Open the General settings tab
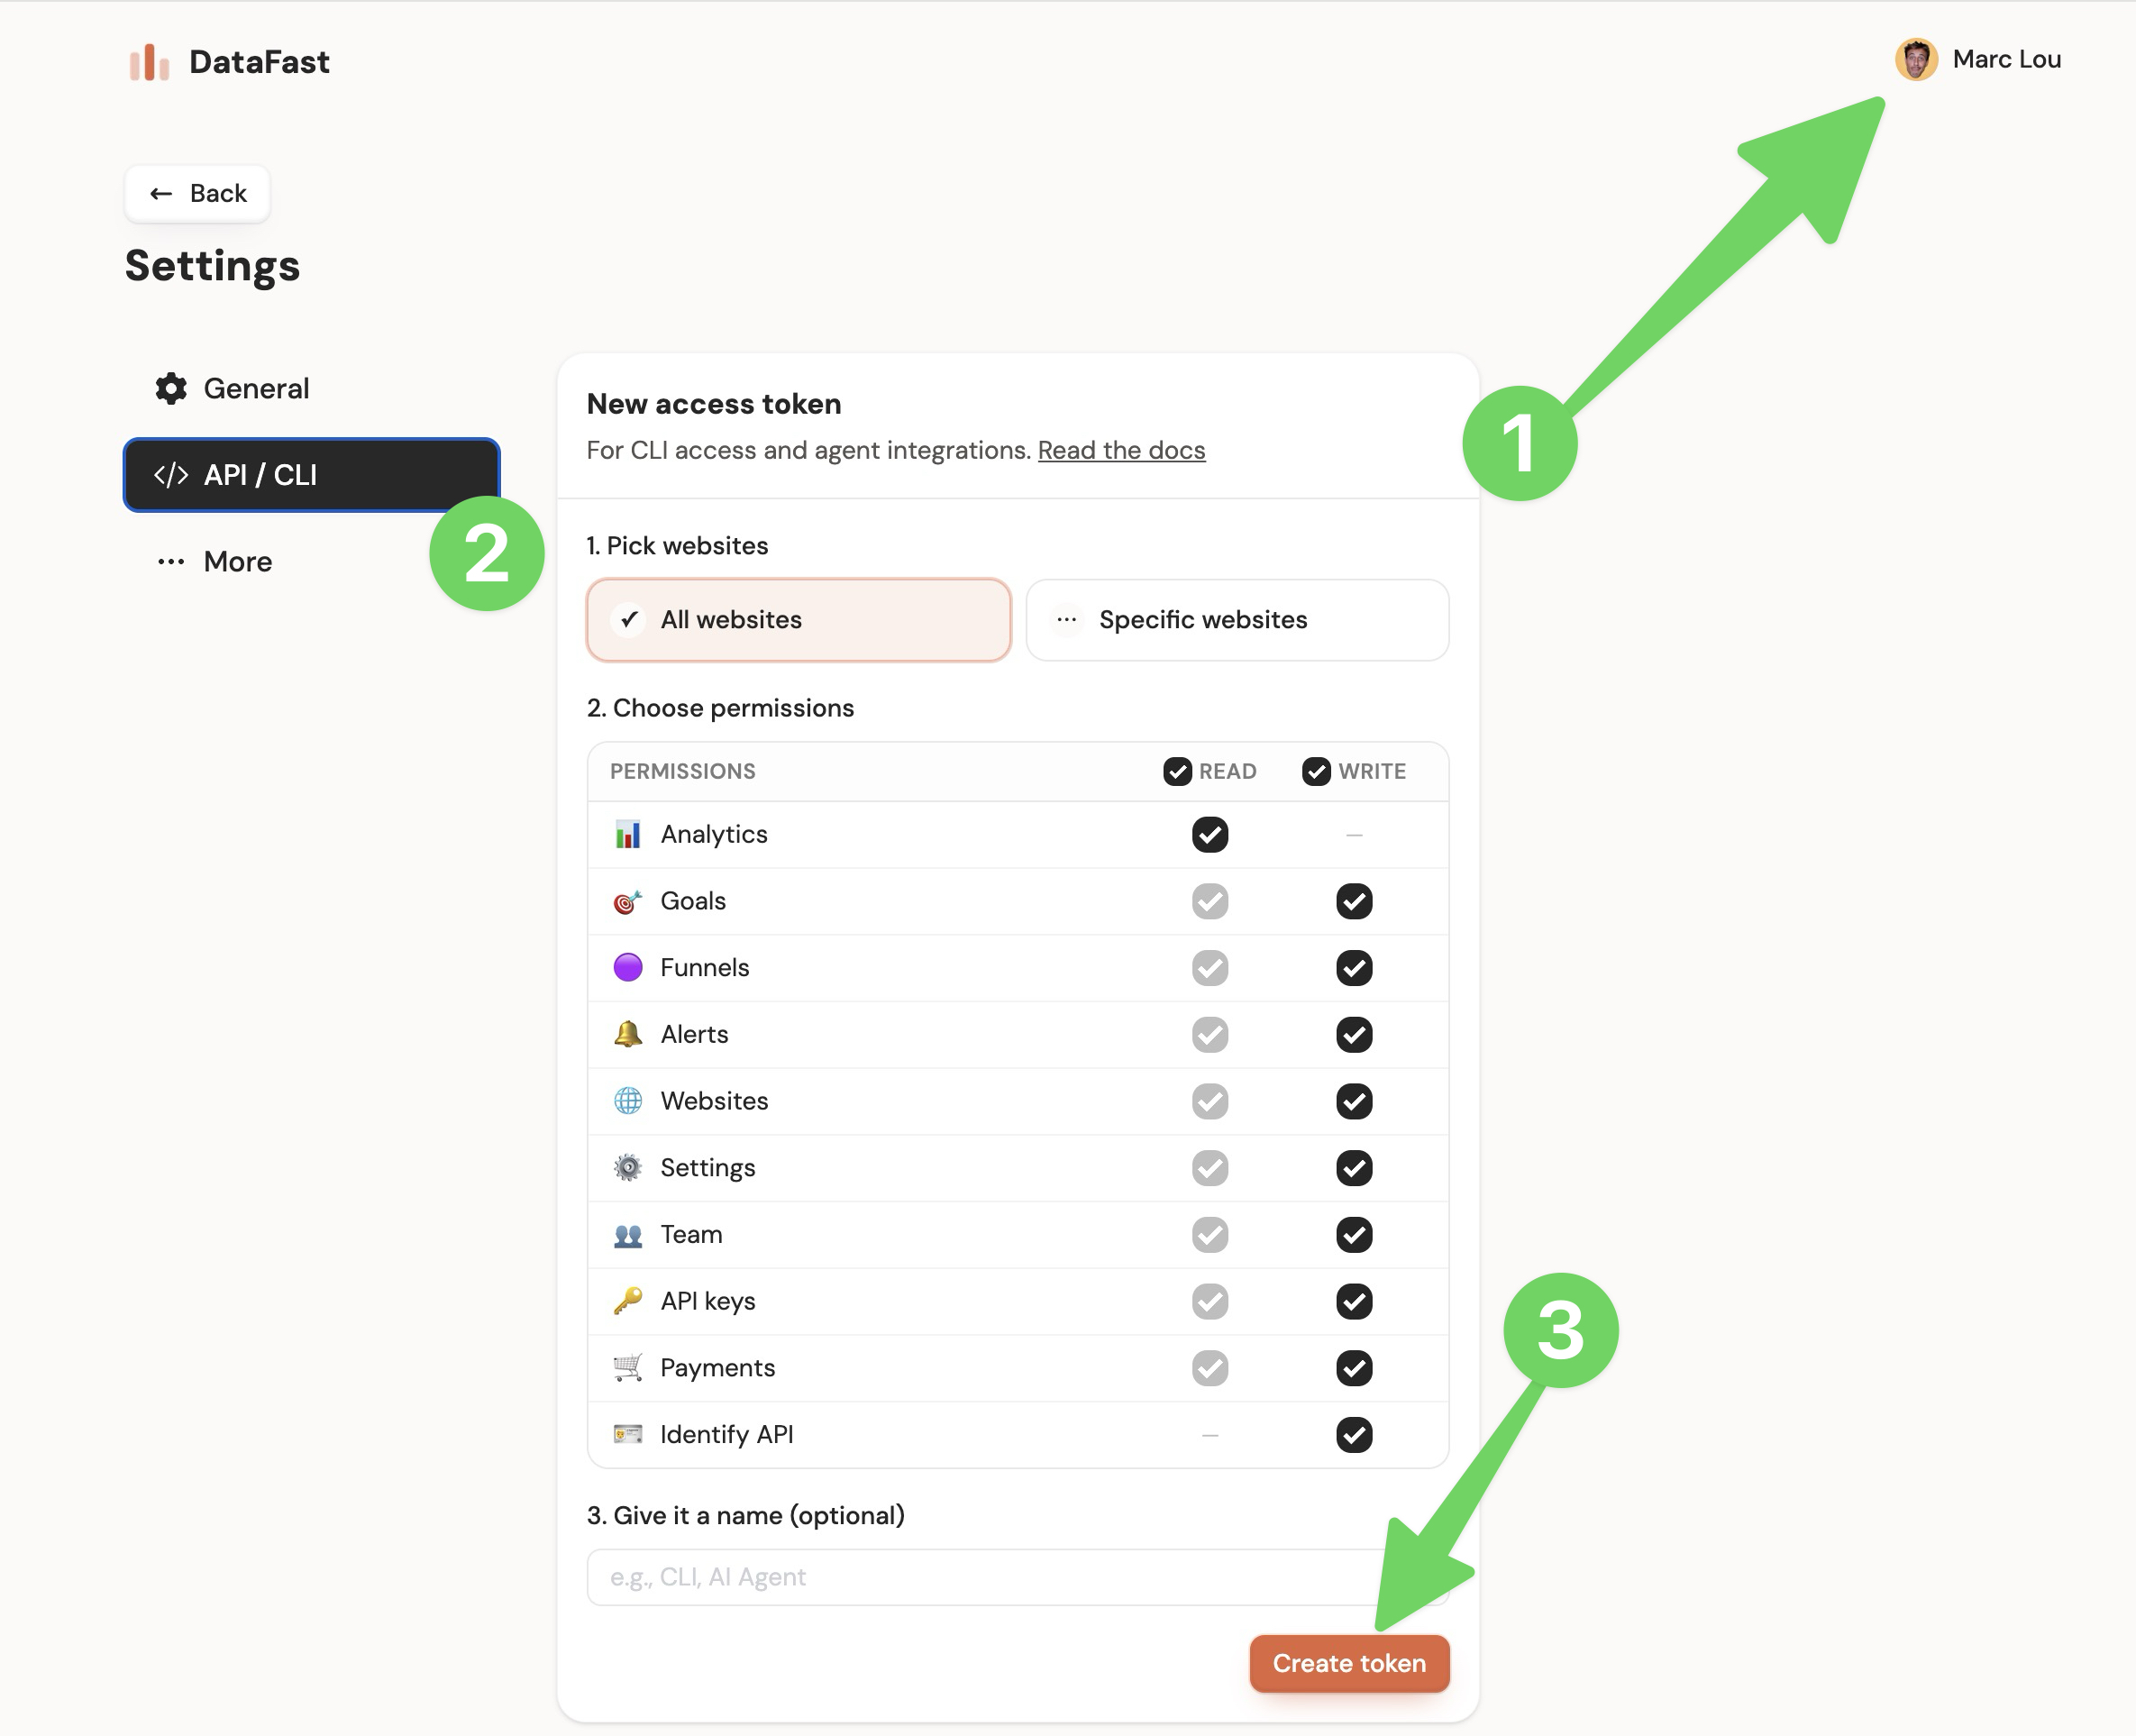Screen dimensions: 2136x1736 coord(311,389)
